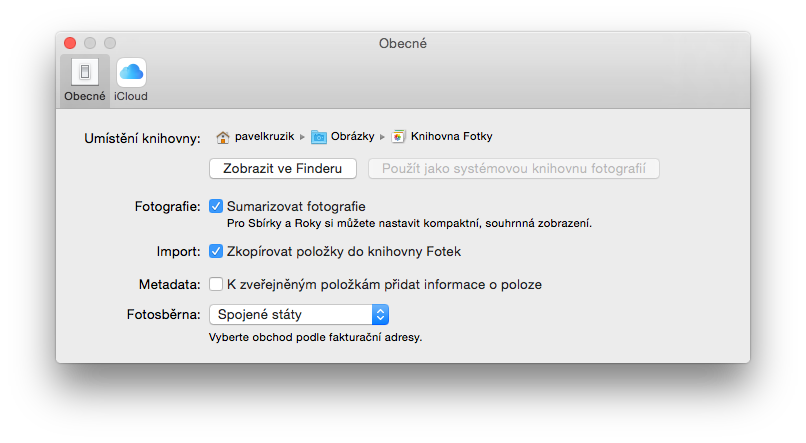Click the Obrázky path segment text
This screenshot has height=443, width=806.
[x=353, y=137]
